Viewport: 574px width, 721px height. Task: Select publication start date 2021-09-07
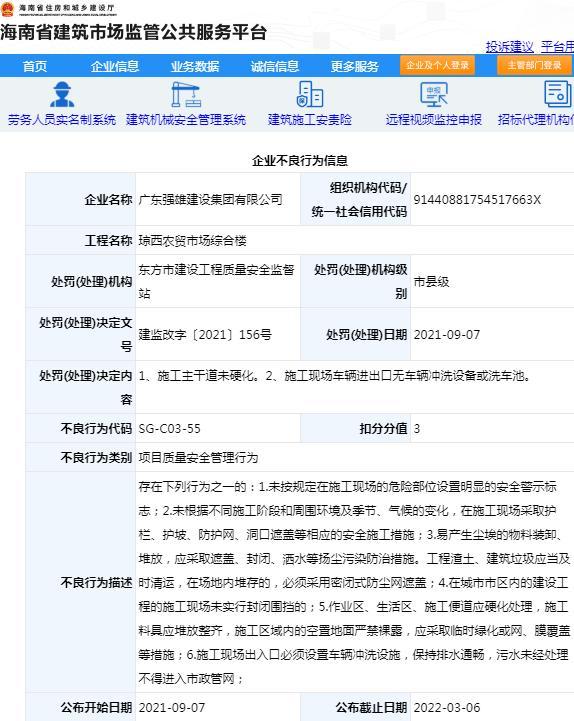(172, 707)
